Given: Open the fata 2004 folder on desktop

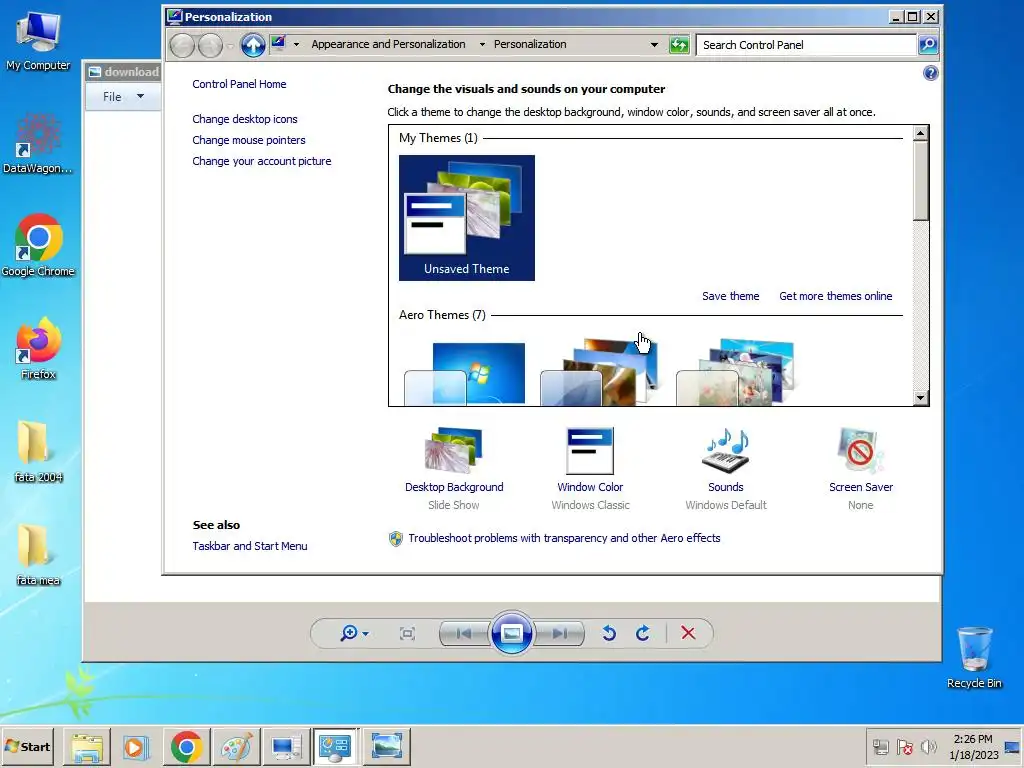Looking at the screenshot, I should (x=38, y=452).
